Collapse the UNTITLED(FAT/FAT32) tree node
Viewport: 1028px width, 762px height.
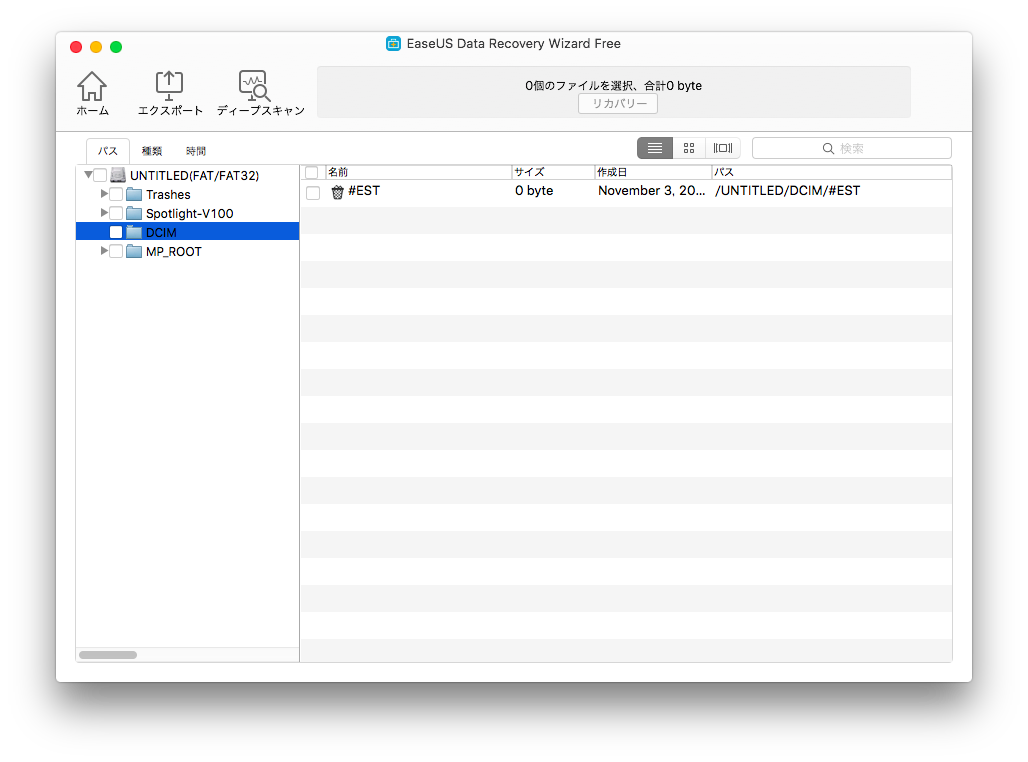[88, 175]
